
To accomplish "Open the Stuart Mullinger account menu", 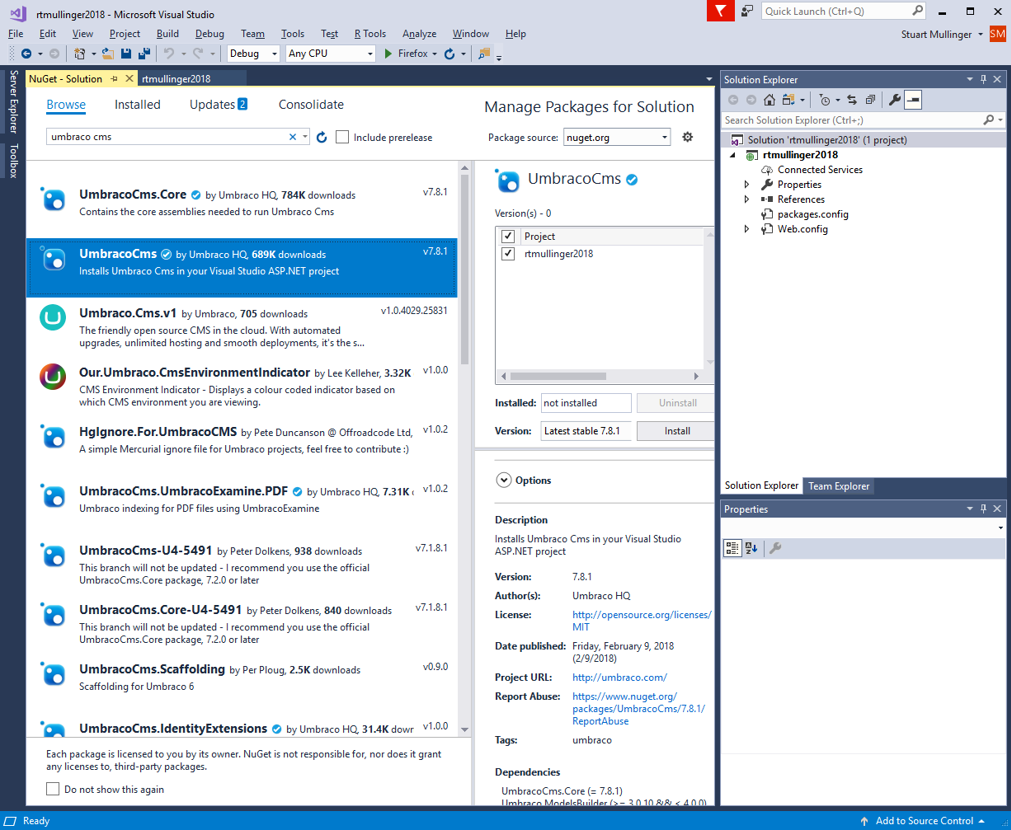I will (941, 34).
